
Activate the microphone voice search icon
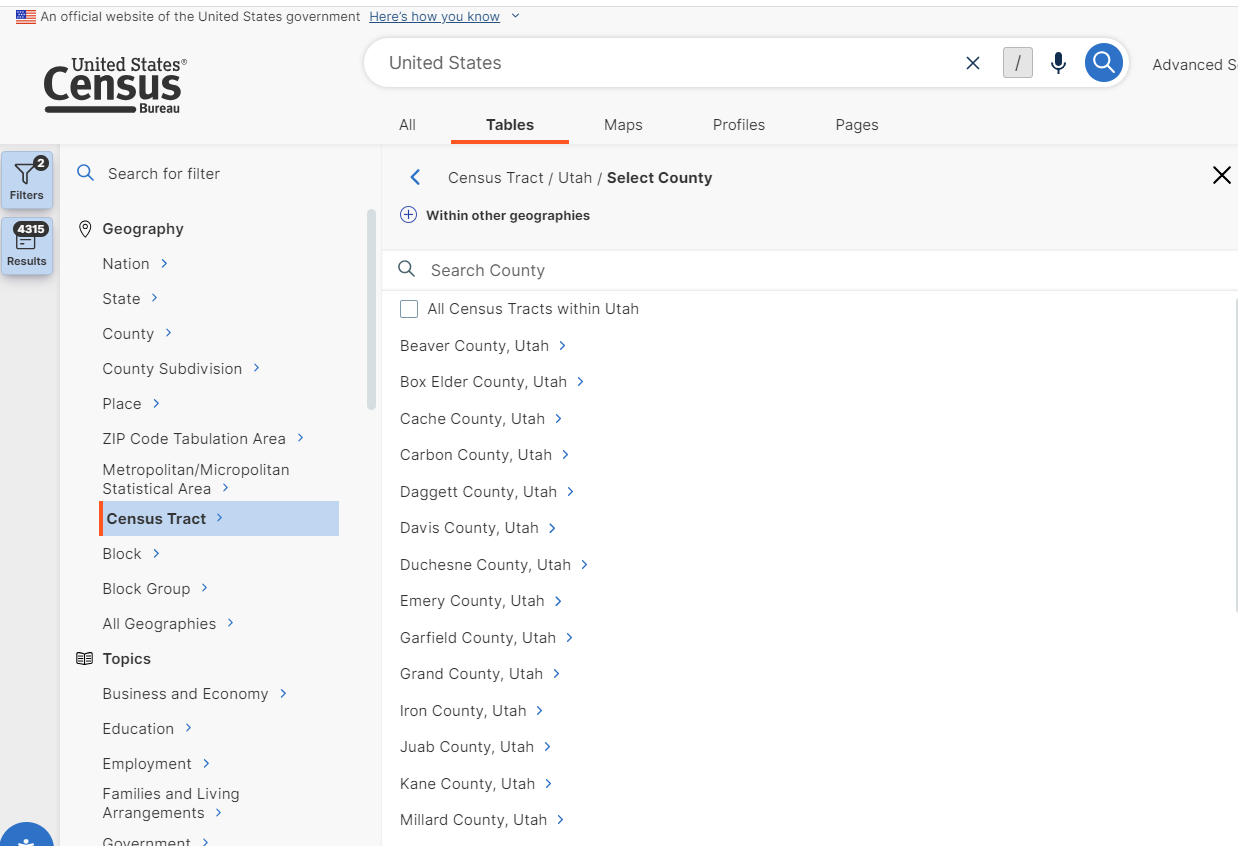[x=1058, y=63]
